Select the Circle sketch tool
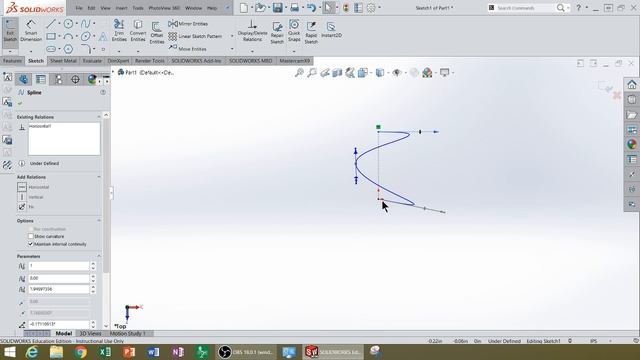 coord(68,24)
